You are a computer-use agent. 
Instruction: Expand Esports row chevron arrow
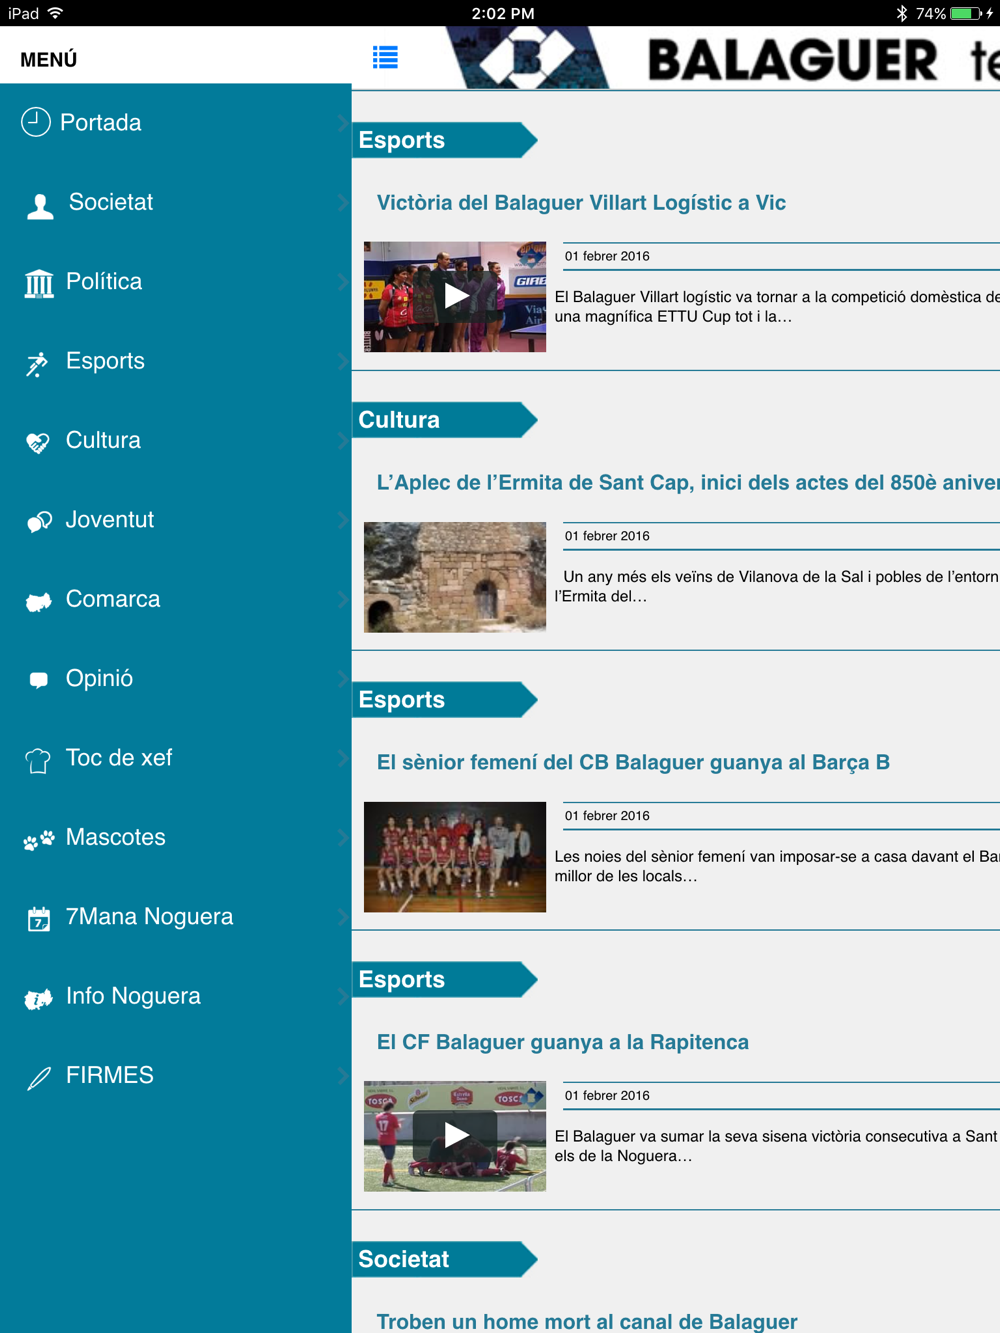pyautogui.click(x=343, y=361)
